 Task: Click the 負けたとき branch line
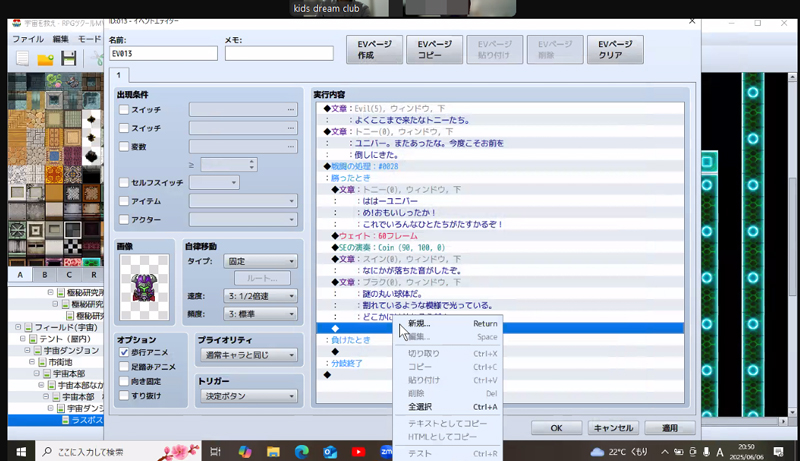click(x=500, y=340)
